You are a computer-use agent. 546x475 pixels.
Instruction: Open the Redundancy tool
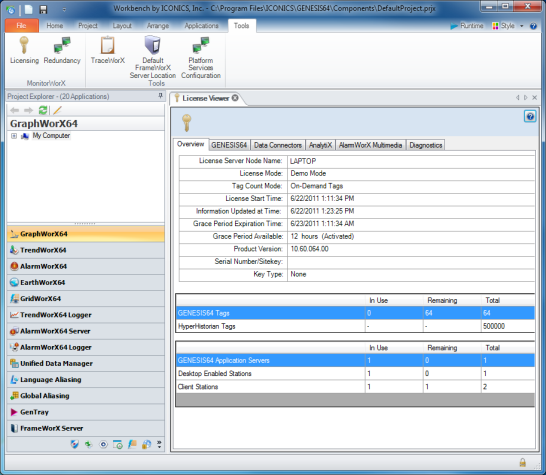(x=62, y=50)
